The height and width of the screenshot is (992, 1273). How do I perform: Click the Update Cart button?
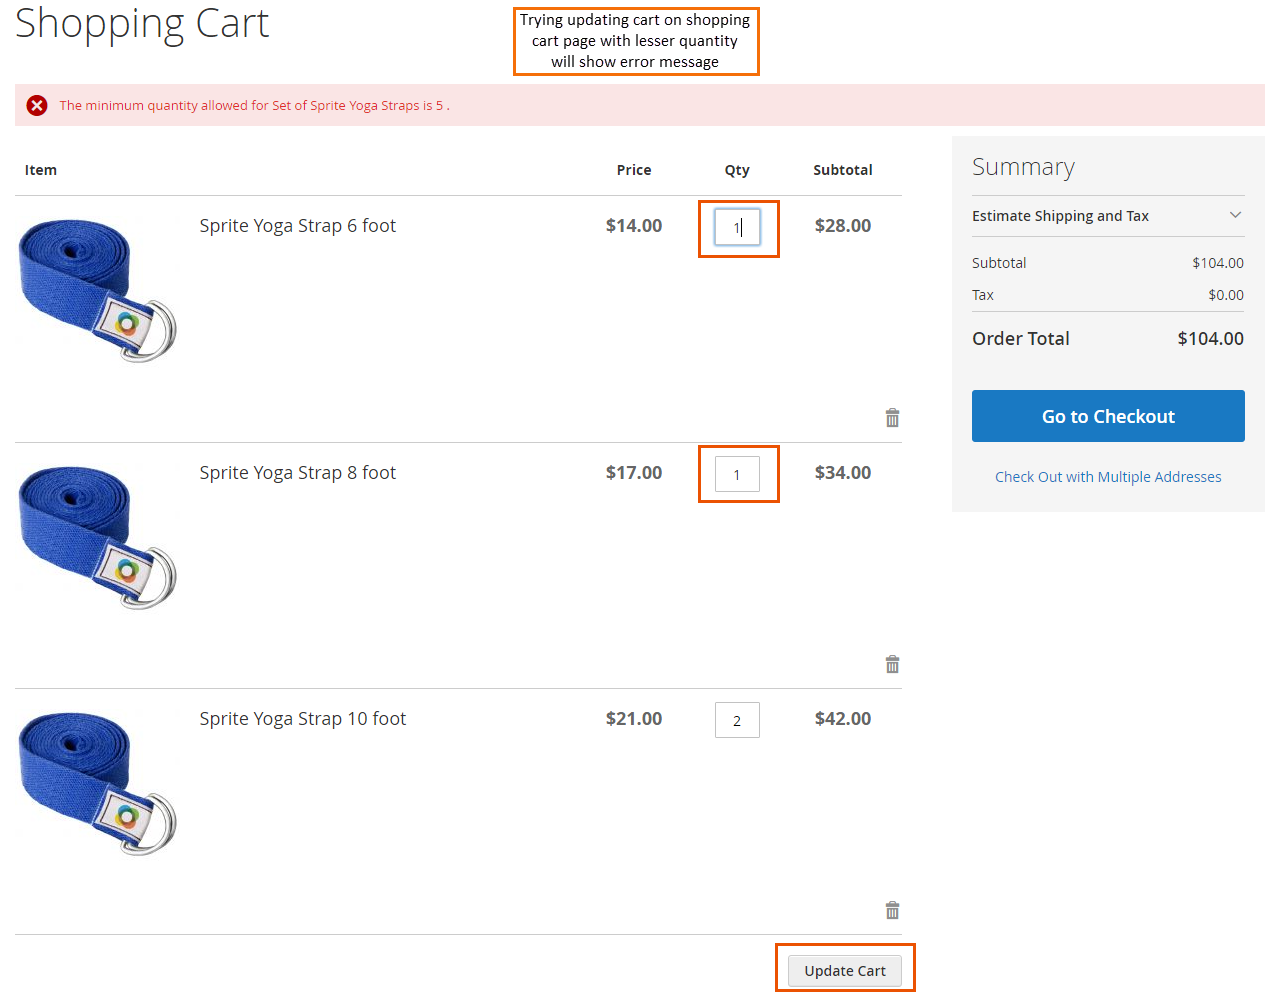click(844, 971)
